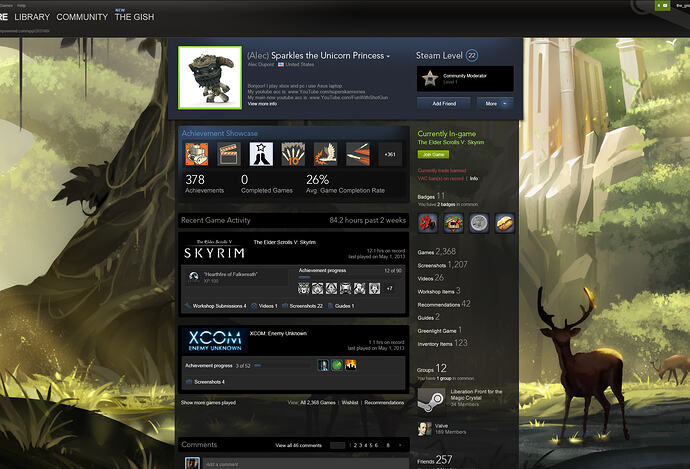The height and width of the screenshot is (469, 690).
Task: Click the Add Friend button
Action: [x=444, y=103]
